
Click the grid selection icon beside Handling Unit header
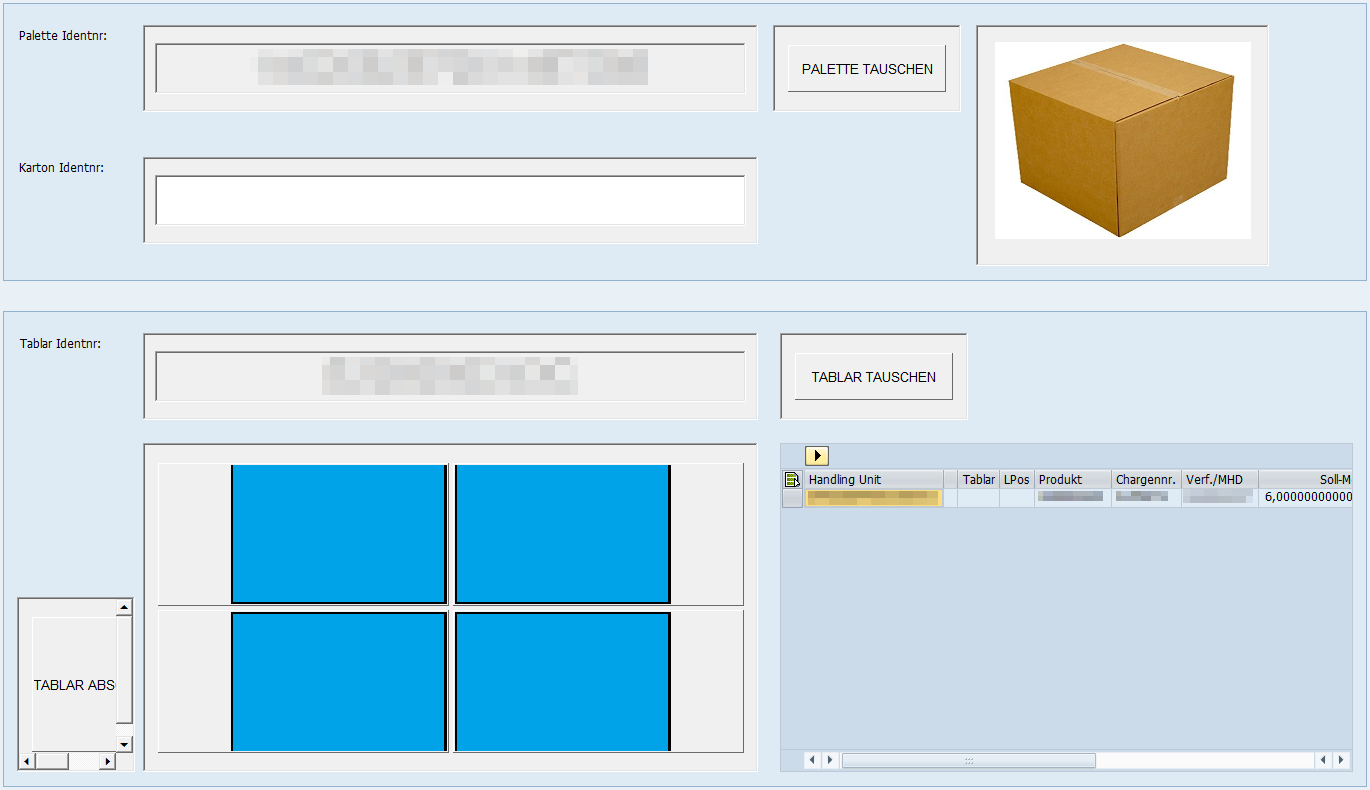[x=791, y=479]
